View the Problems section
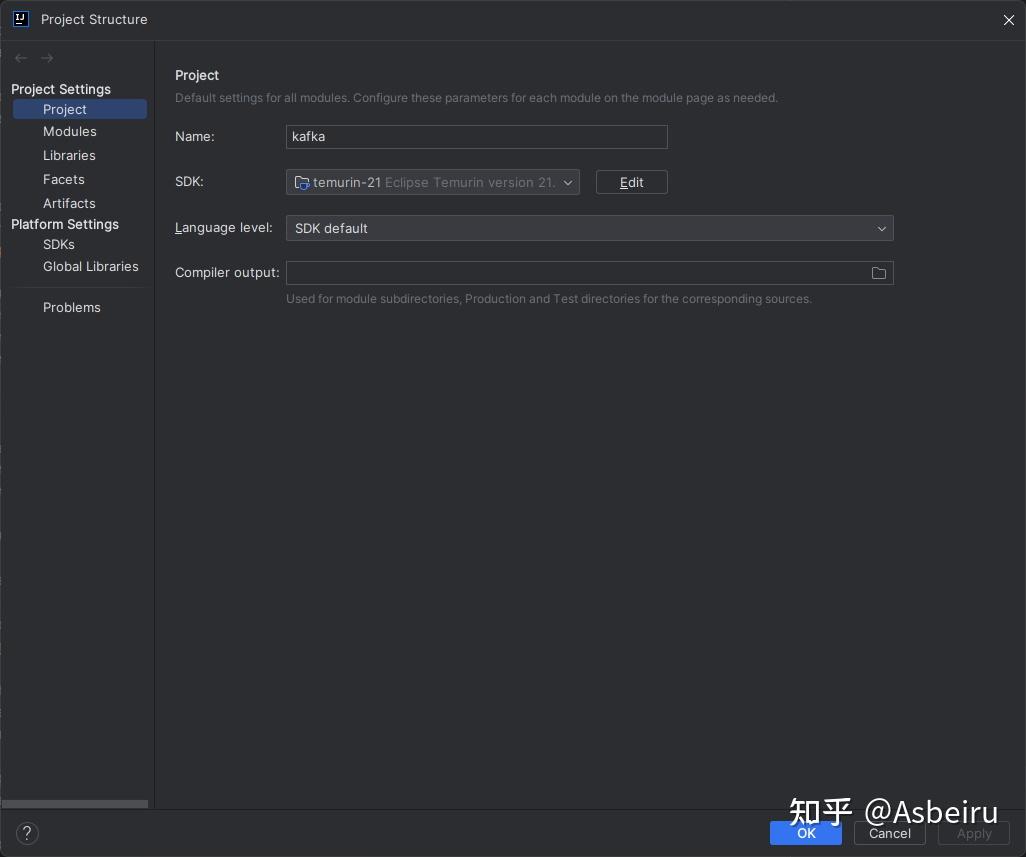Image resolution: width=1026 pixels, height=857 pixels. click(71, 307)
